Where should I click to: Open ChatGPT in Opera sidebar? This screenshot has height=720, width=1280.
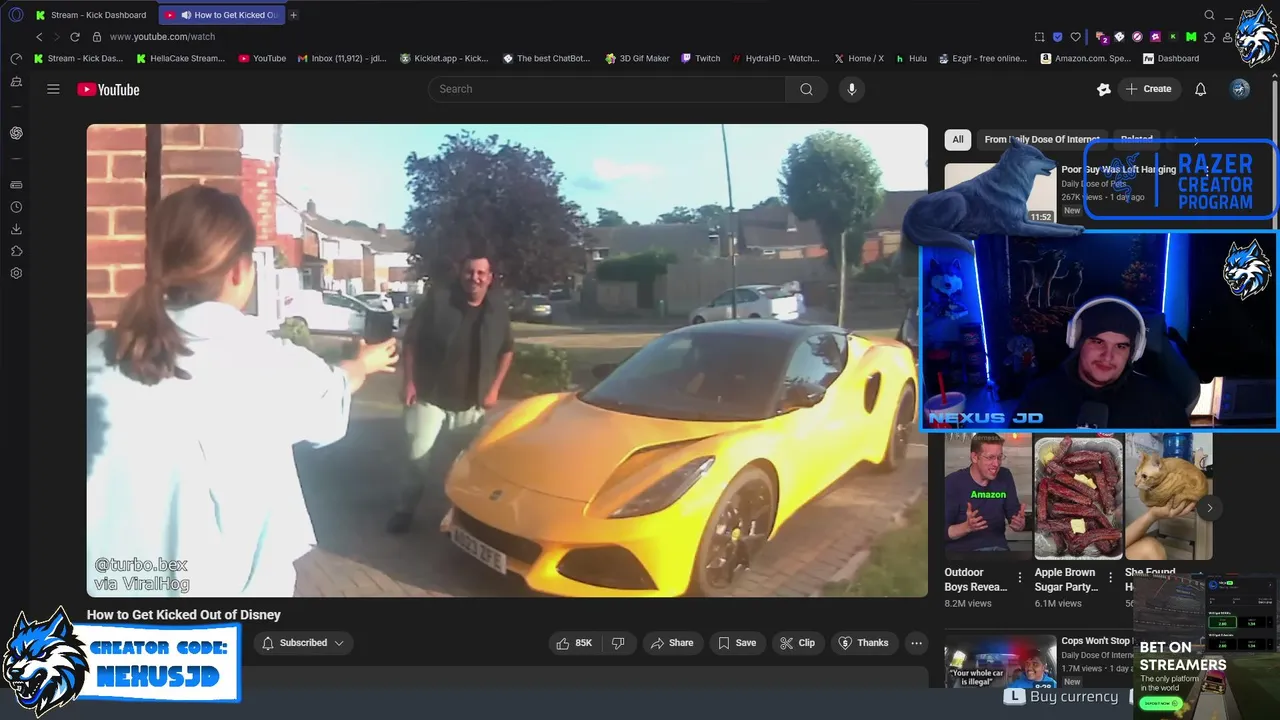(x=16, y=133)
